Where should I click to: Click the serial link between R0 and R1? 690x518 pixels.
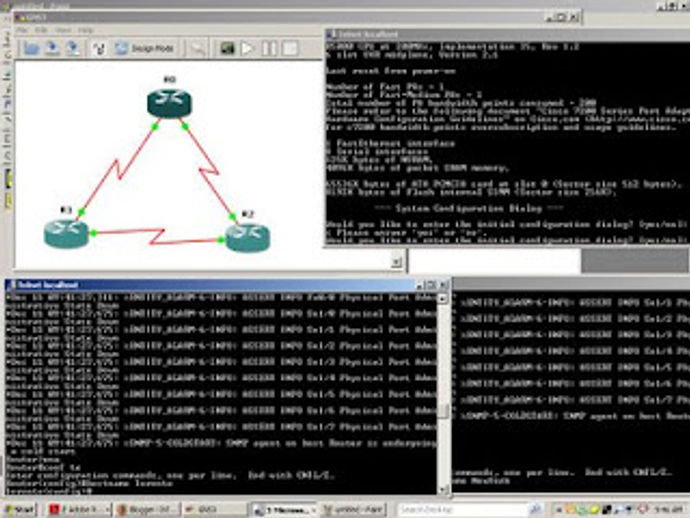[x=118, y=168]
